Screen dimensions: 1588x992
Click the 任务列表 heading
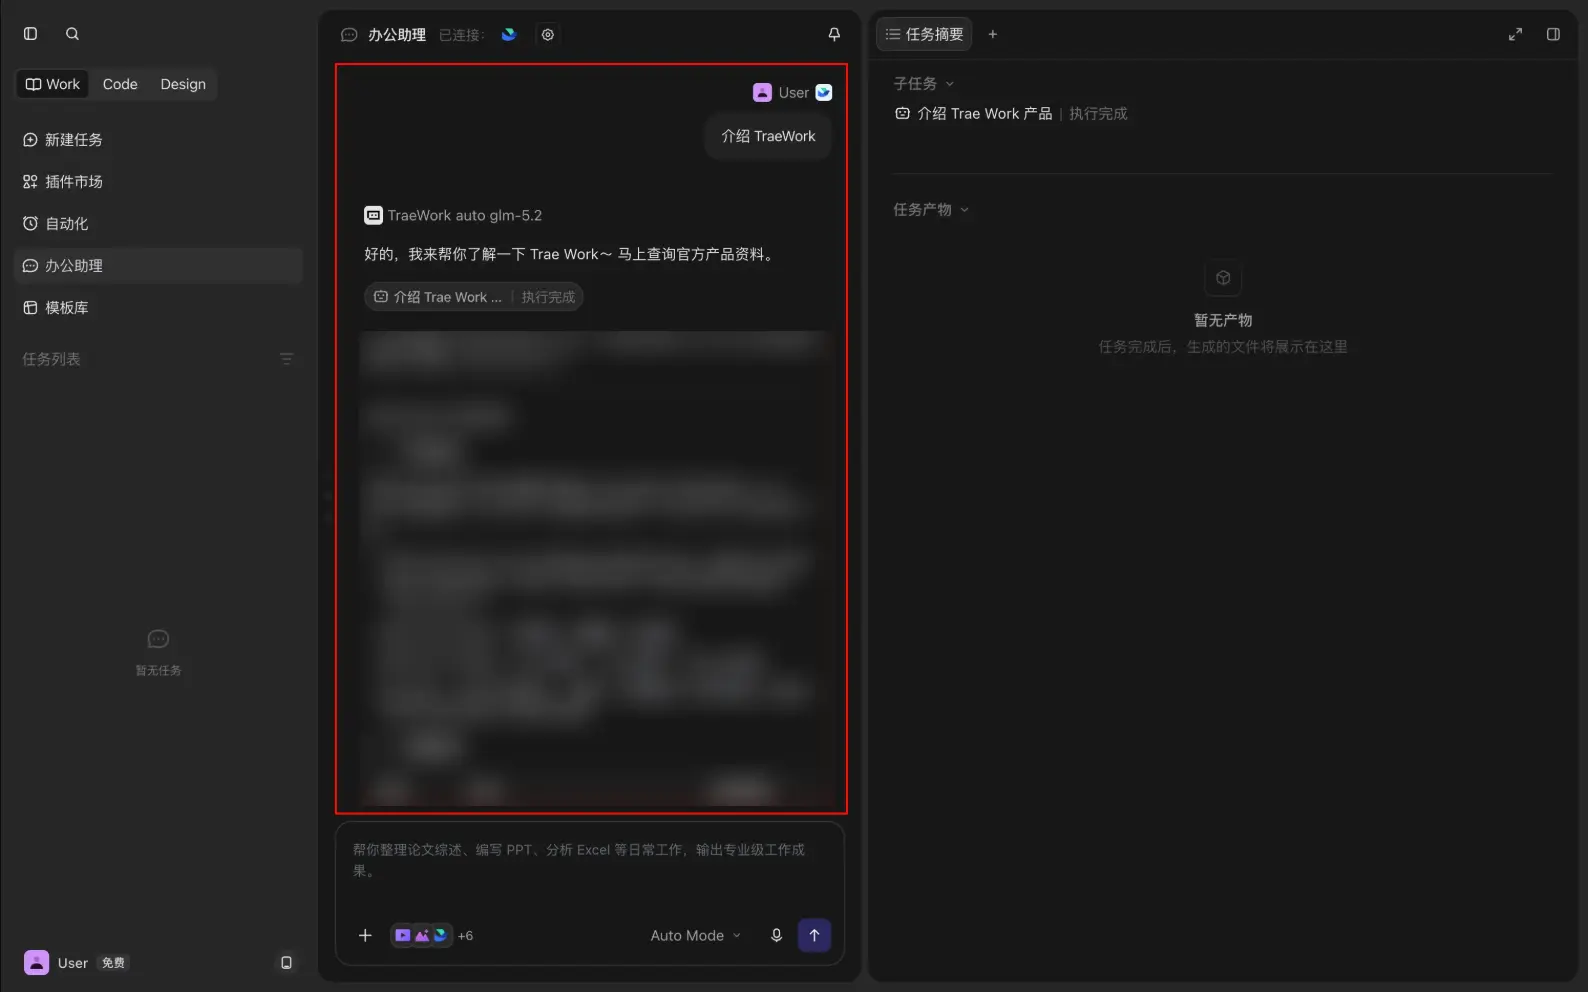pos(52,359)
